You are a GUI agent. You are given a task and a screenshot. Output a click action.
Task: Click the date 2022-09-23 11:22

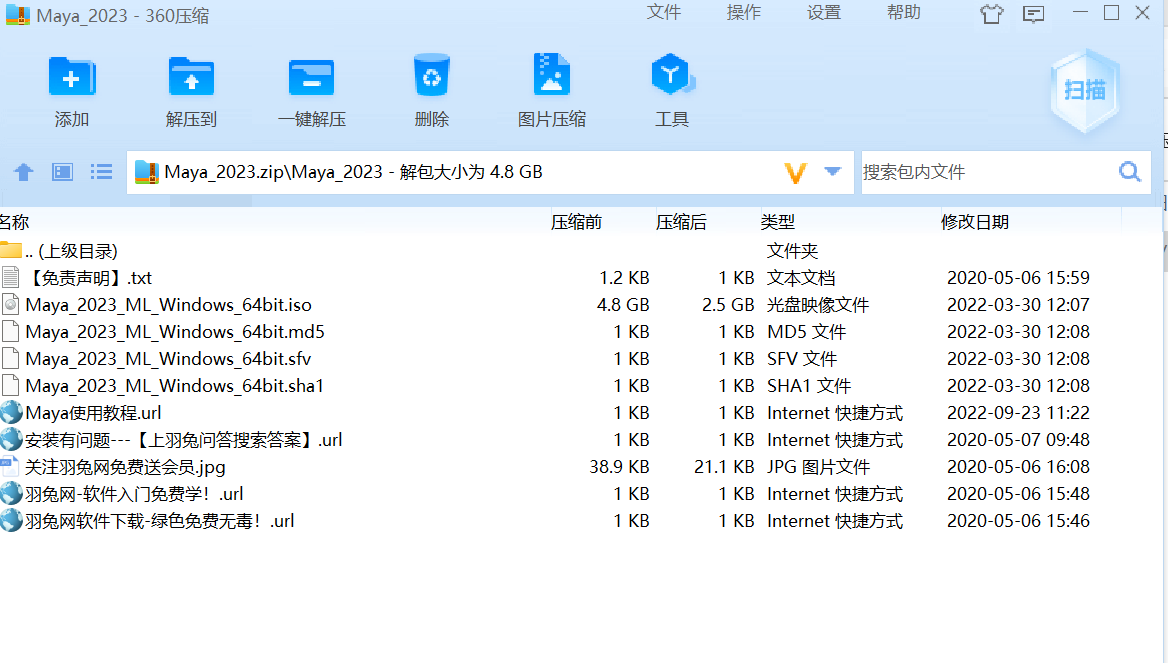pos(1018,413)
